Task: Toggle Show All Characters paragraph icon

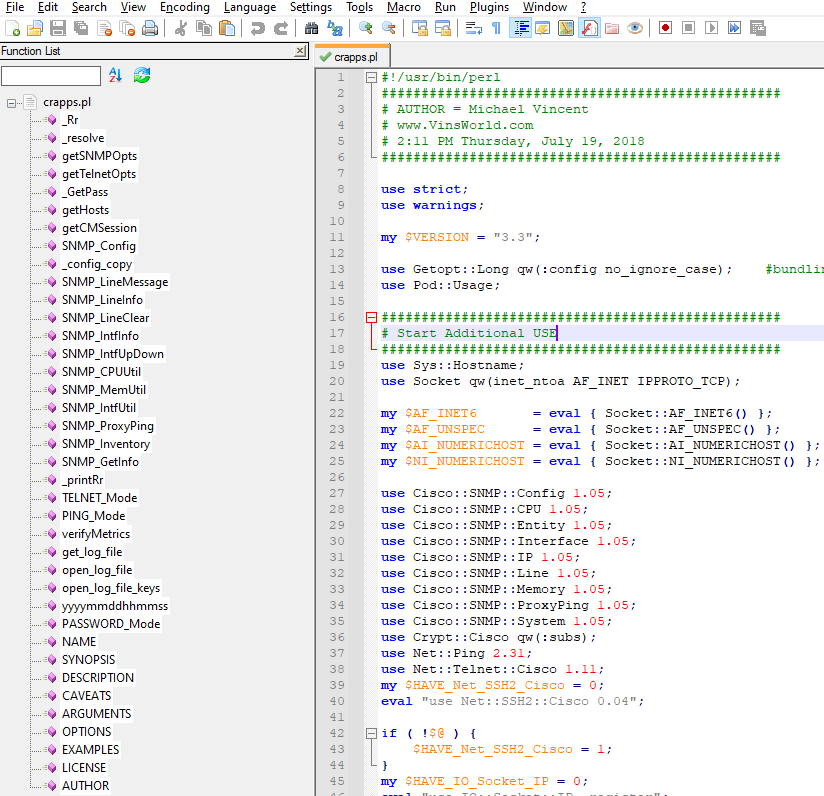Action: (x=496, y=28)
